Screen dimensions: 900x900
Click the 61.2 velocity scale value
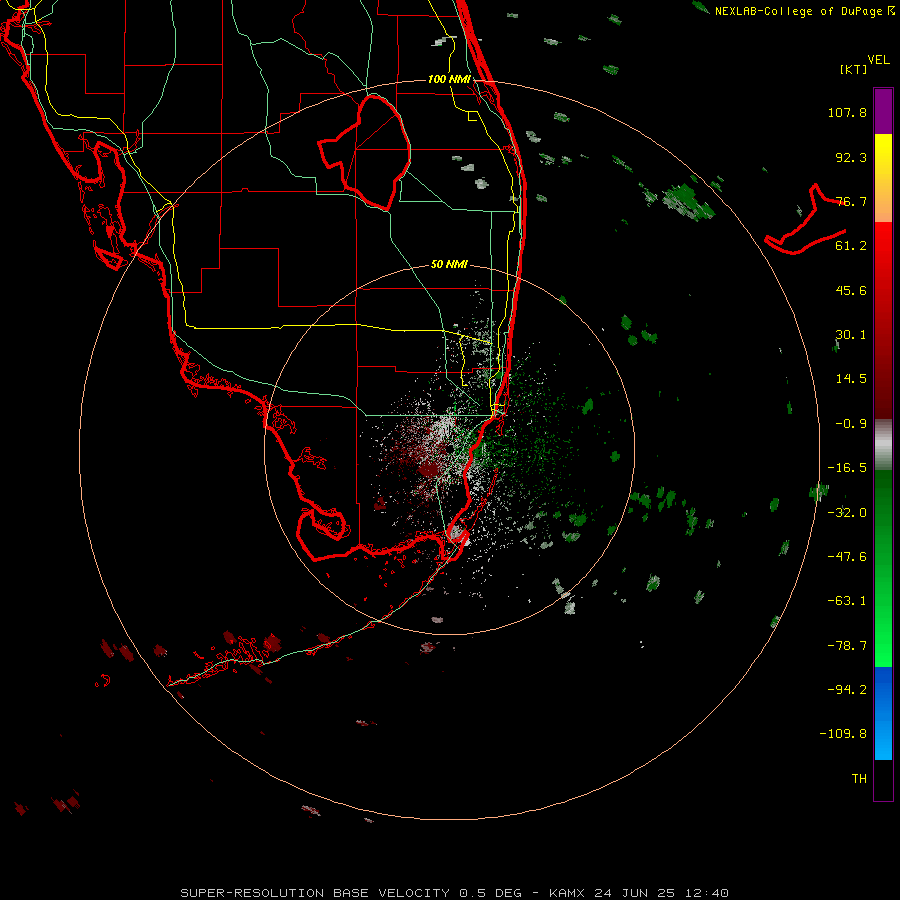(851, 246)
